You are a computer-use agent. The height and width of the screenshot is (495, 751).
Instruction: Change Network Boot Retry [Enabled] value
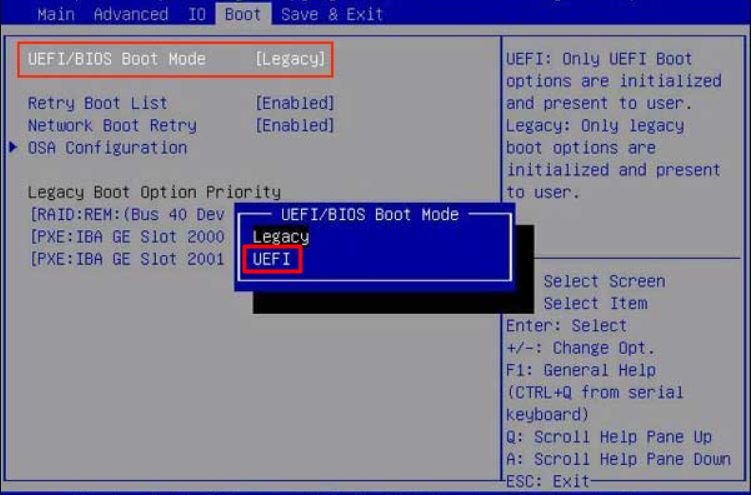[x=295, y=125]
